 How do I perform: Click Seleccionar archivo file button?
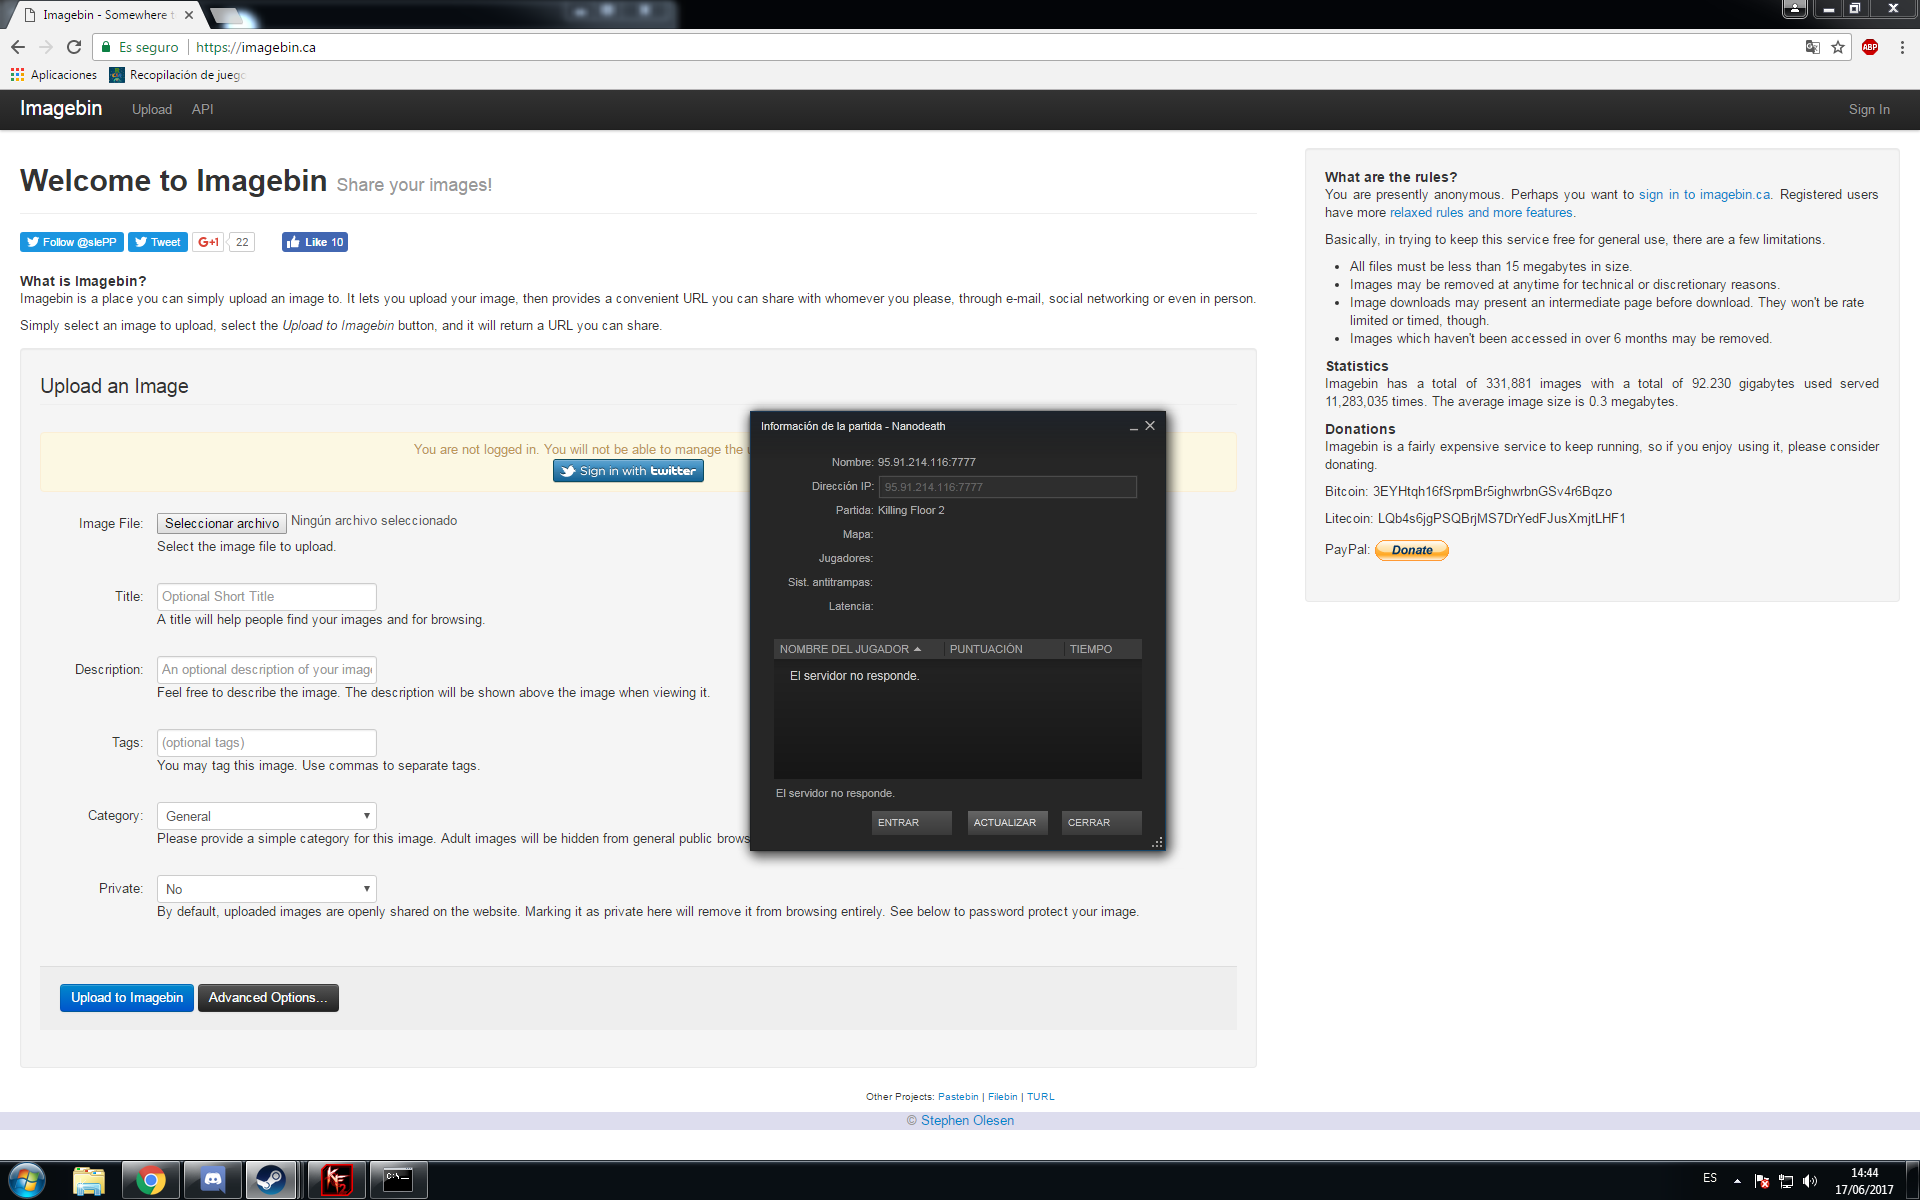[222, 523]
